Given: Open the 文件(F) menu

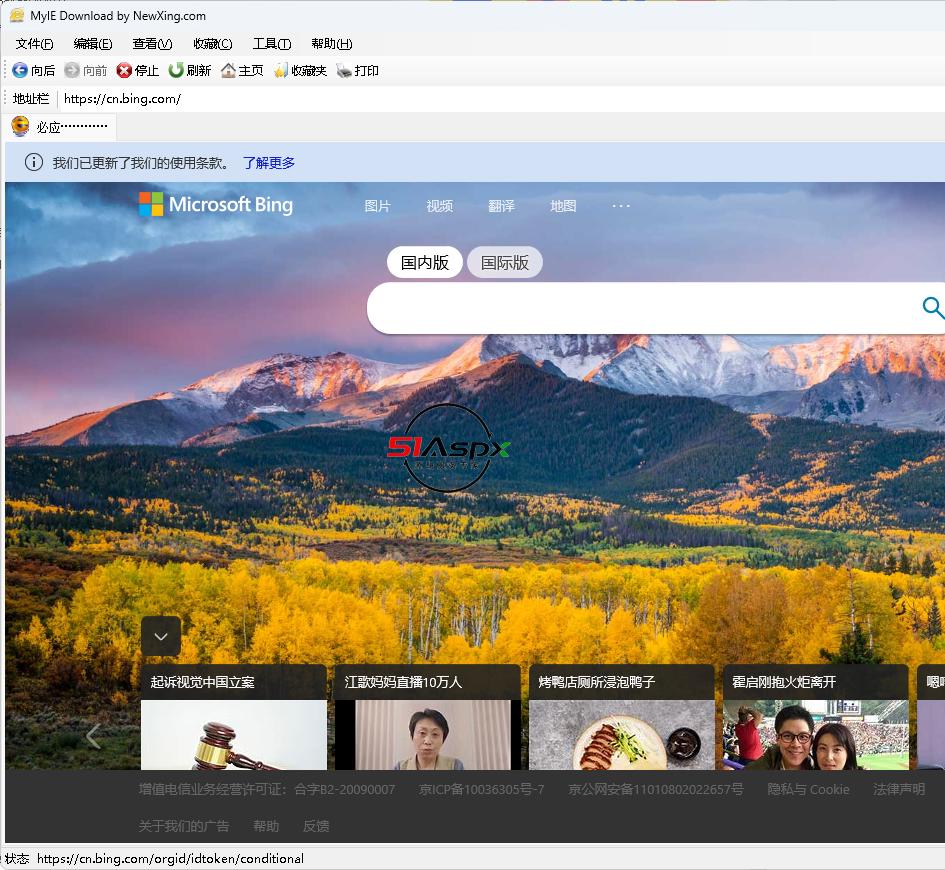Looking at the screenshot, I should click(x=34, y=44).
